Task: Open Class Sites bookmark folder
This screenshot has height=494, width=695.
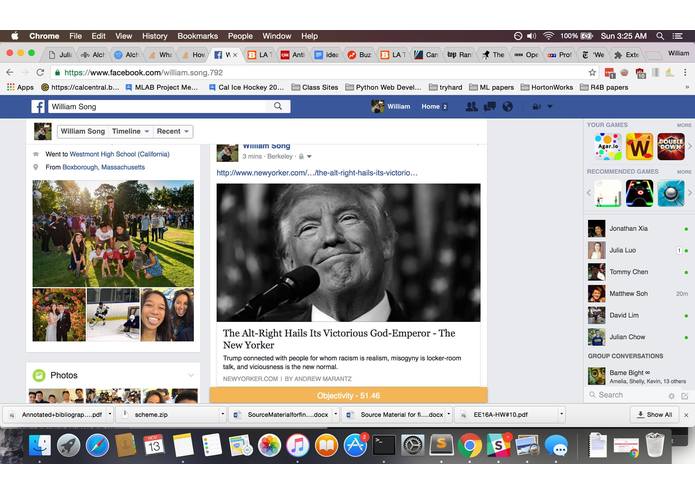Action: [x=315, y=87]
